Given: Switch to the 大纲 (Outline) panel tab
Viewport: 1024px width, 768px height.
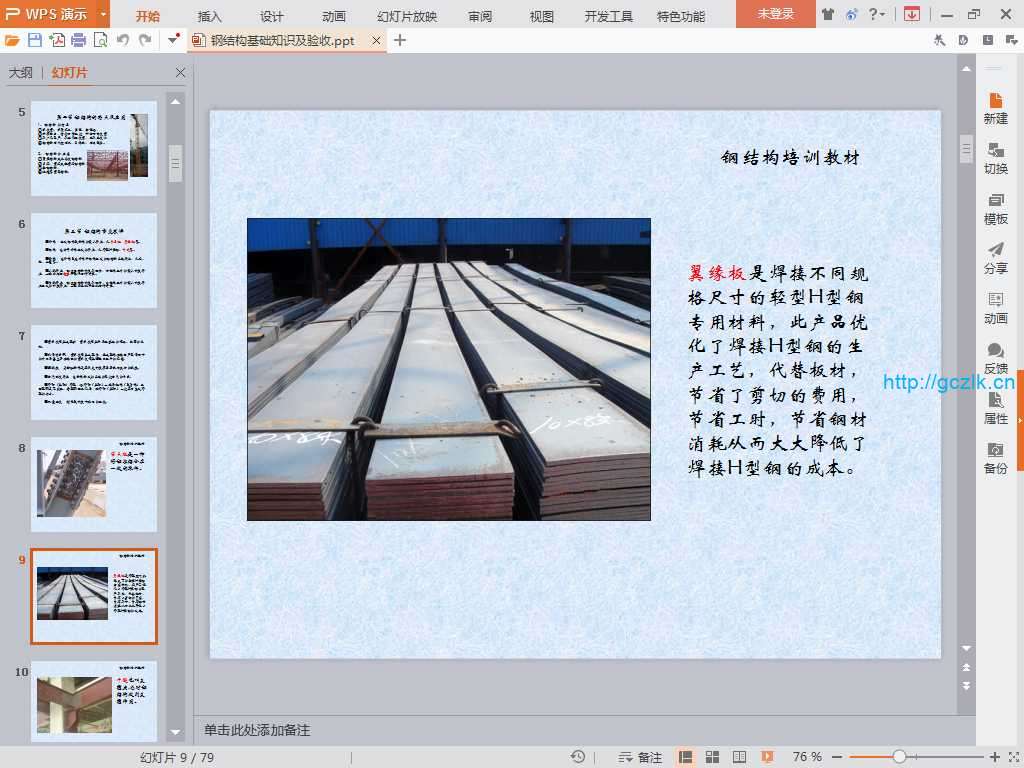Looking at the screenshot, I should click(x=21, y=73).
